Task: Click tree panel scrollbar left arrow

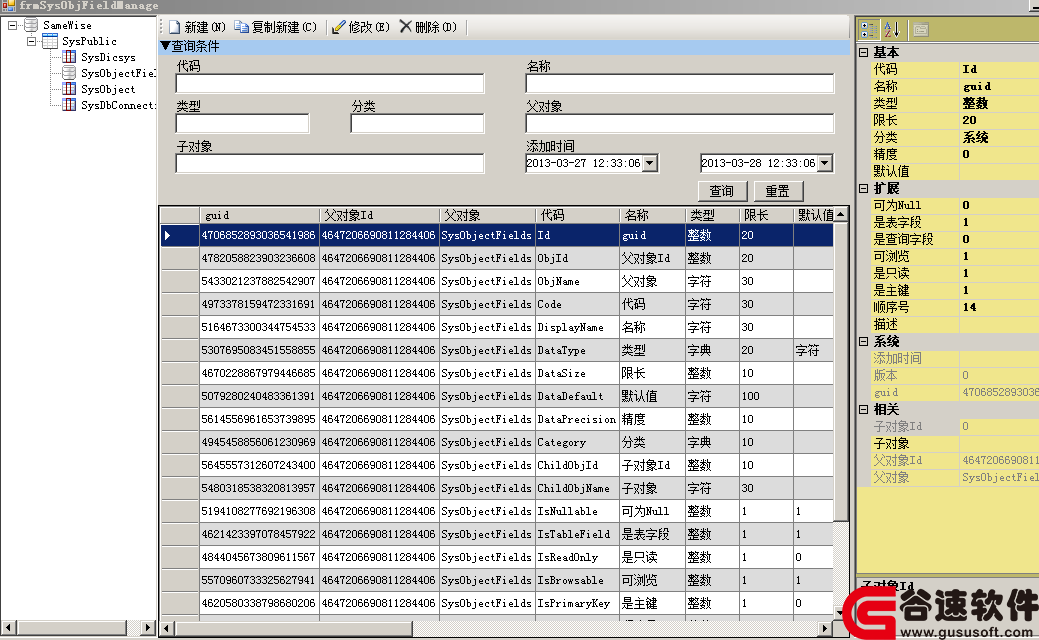Action: tap(9, 627)
